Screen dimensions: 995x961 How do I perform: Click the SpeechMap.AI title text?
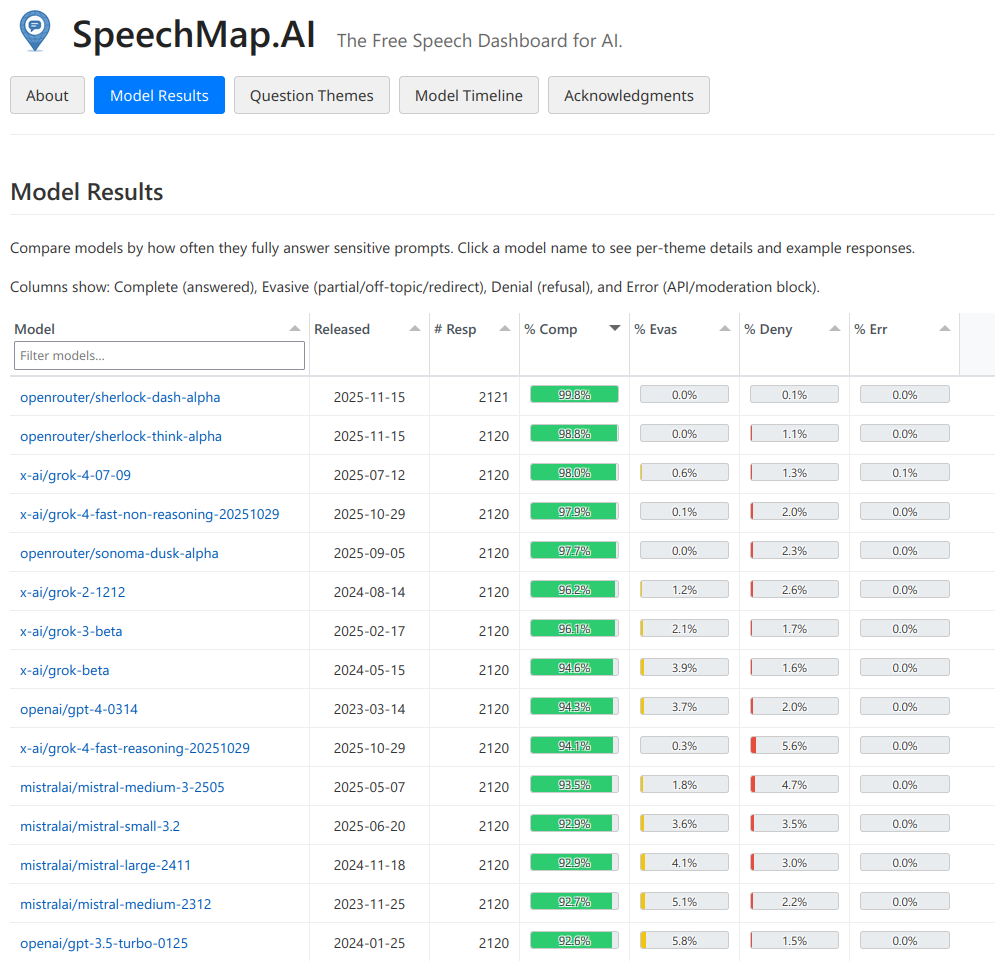(x=194, y=34)
